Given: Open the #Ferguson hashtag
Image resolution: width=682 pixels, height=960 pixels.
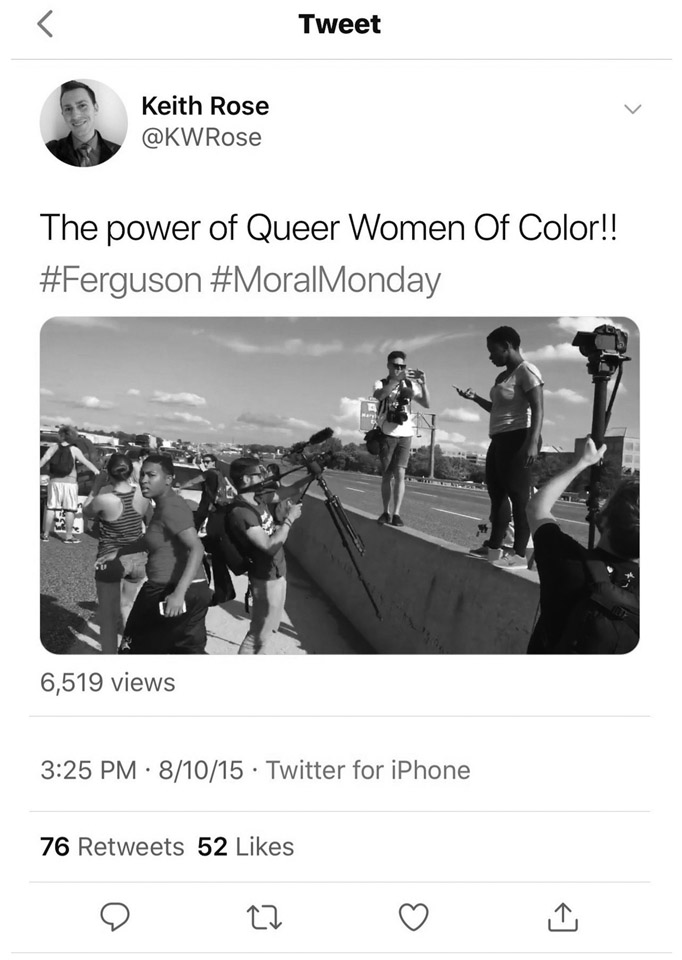Looking at the screenshot, I should pos(122,280).
